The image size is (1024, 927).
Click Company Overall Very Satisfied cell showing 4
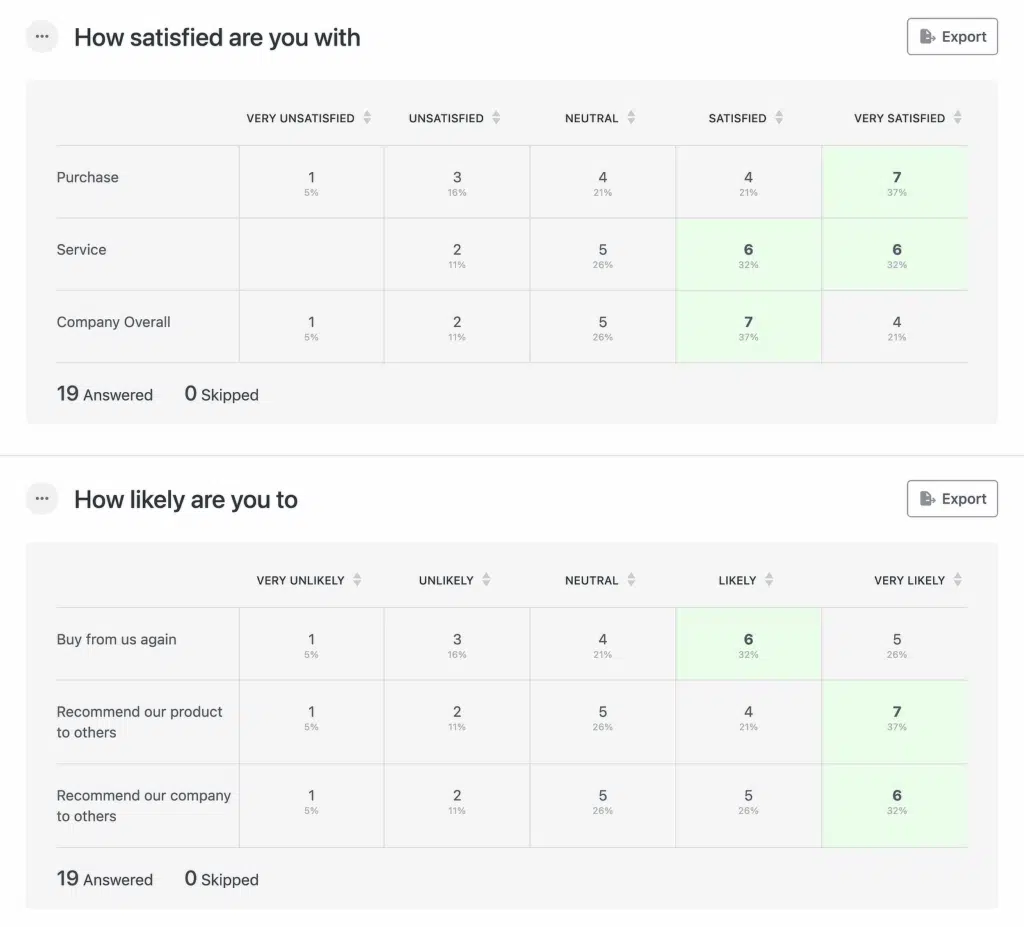tap(895, 327)
